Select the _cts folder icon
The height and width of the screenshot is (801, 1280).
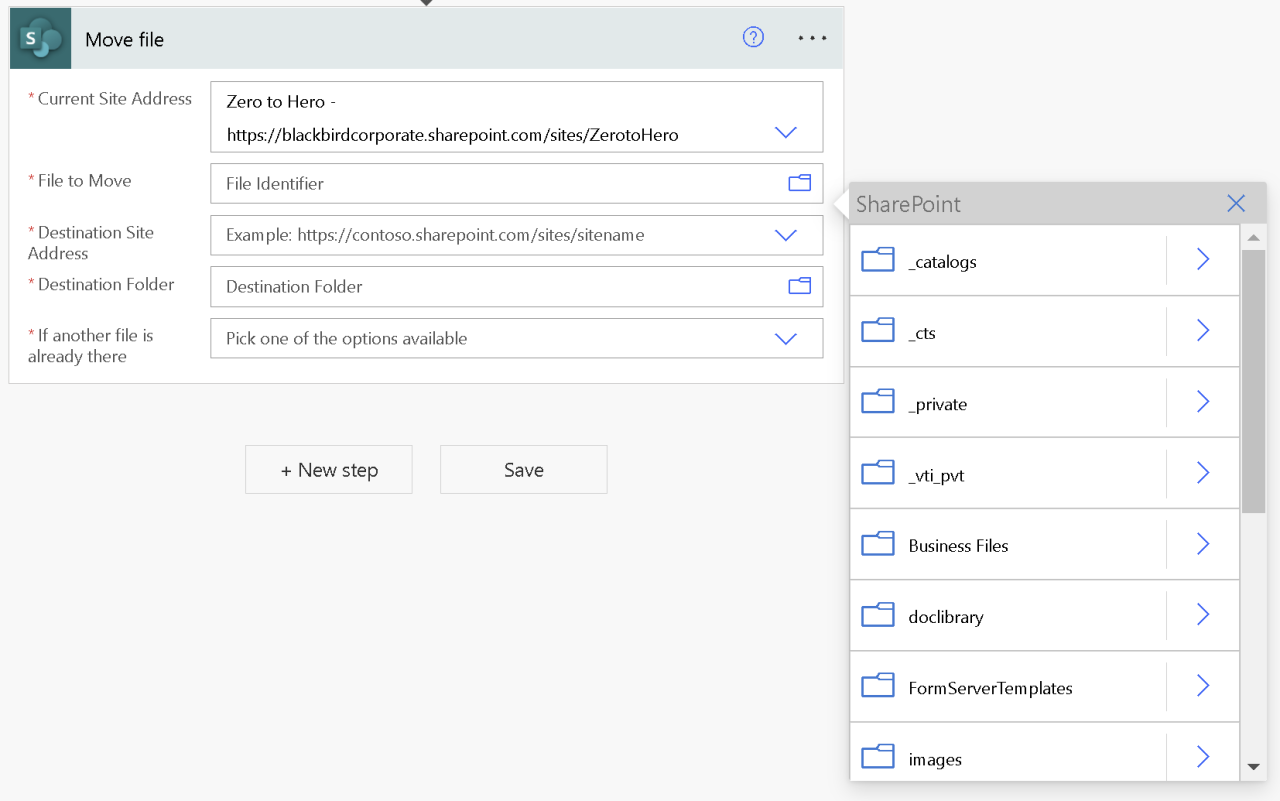[x=878, y=331]
